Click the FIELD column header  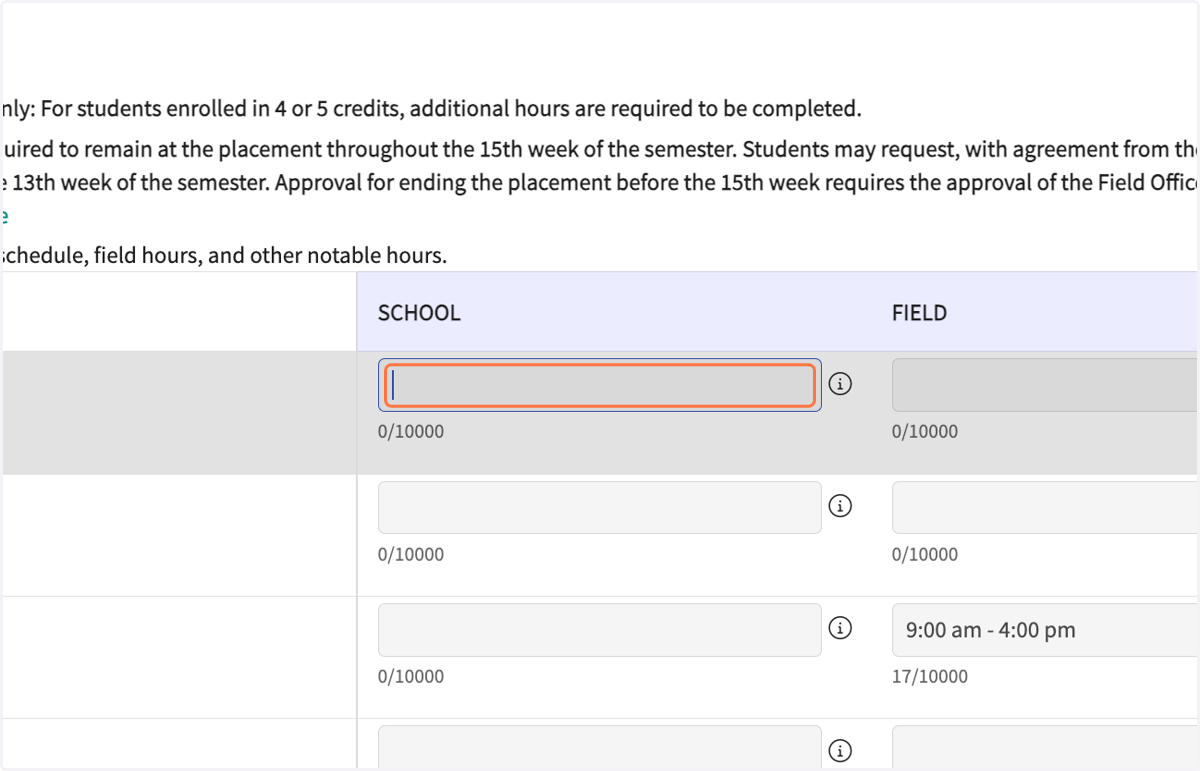click(x=919, y=313)
